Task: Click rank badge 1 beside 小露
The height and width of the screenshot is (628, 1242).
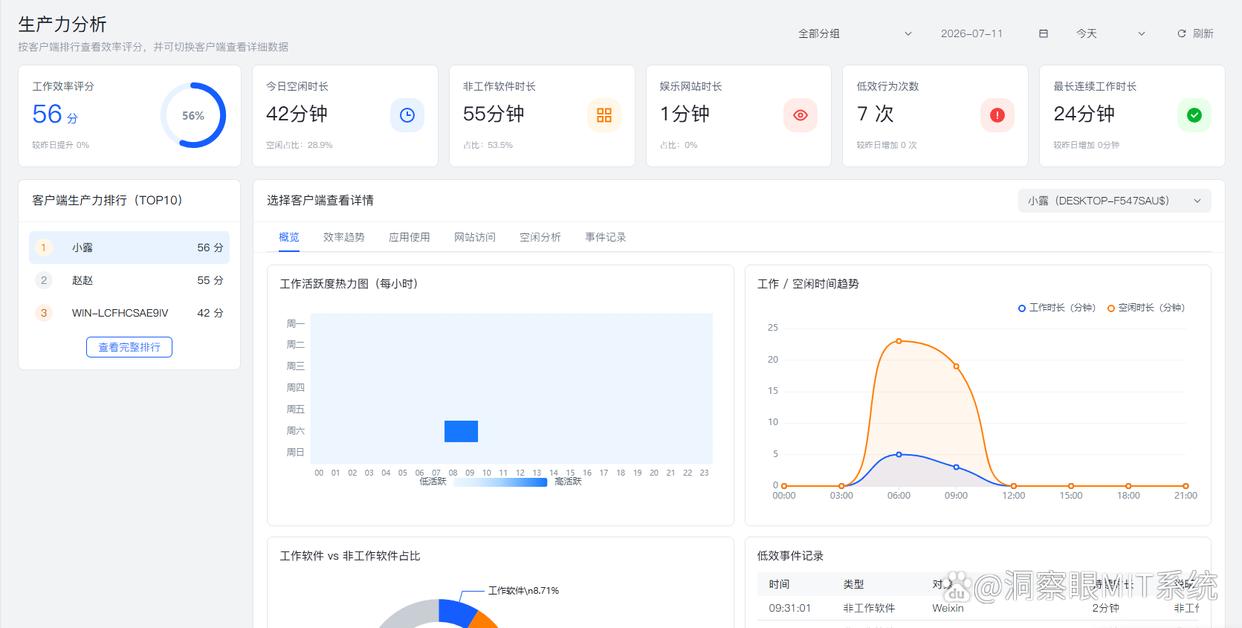Action: tap(43, 247)
